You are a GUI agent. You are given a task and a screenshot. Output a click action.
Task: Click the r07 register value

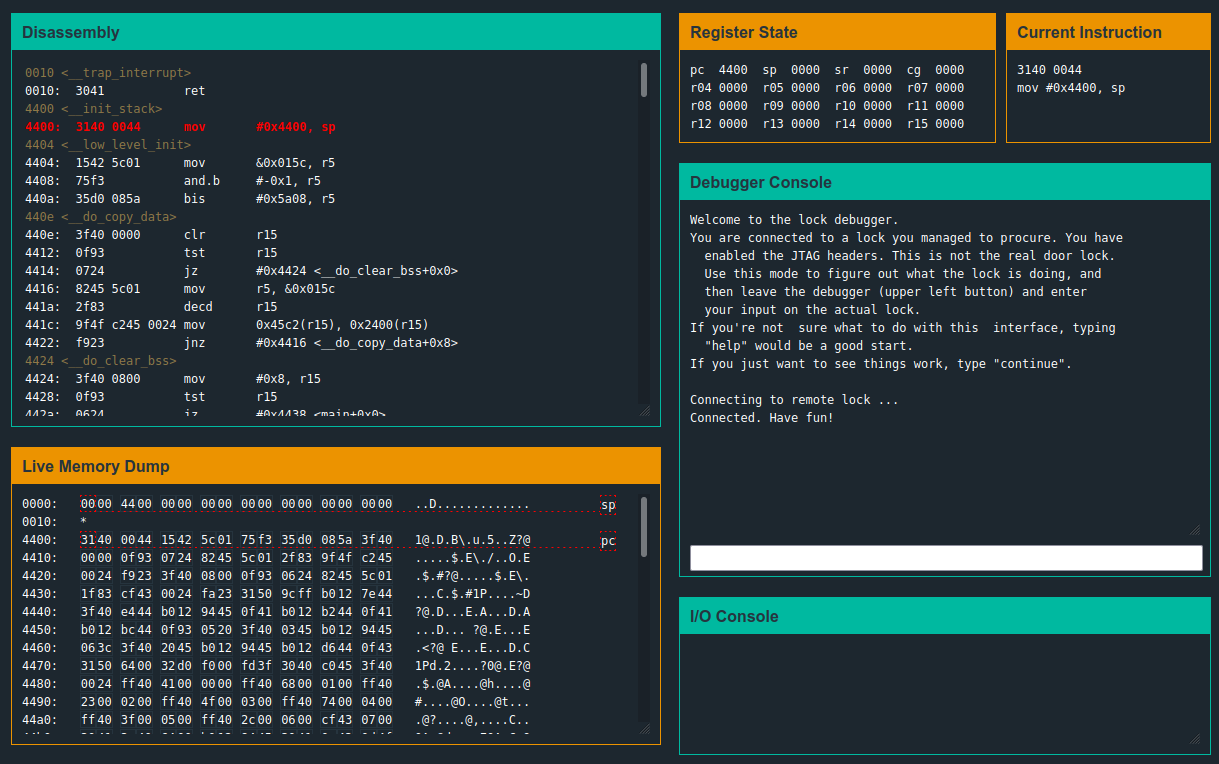point(949,88)
